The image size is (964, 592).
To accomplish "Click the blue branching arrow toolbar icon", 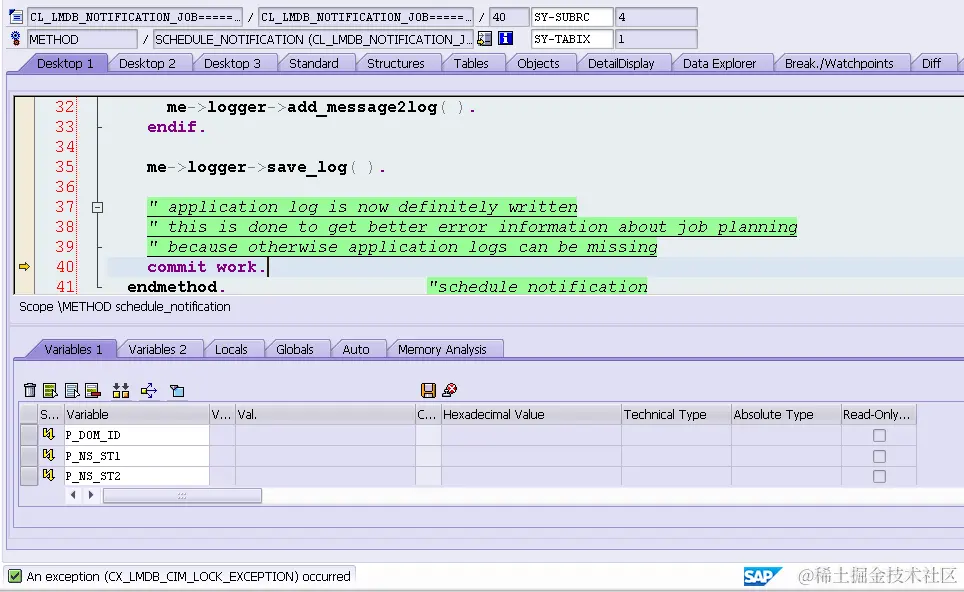I will [x=149, y=390].
